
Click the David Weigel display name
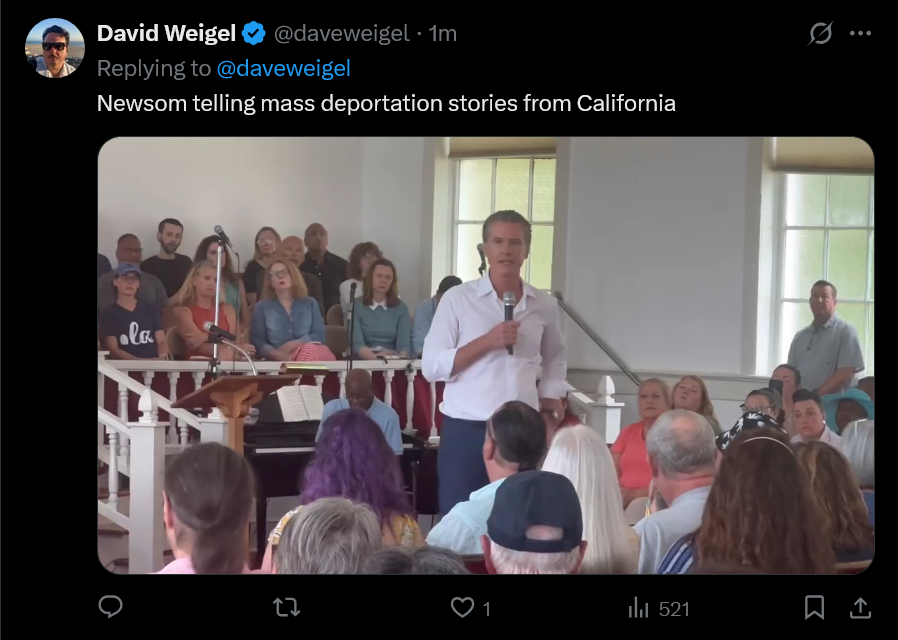point(166,33)
